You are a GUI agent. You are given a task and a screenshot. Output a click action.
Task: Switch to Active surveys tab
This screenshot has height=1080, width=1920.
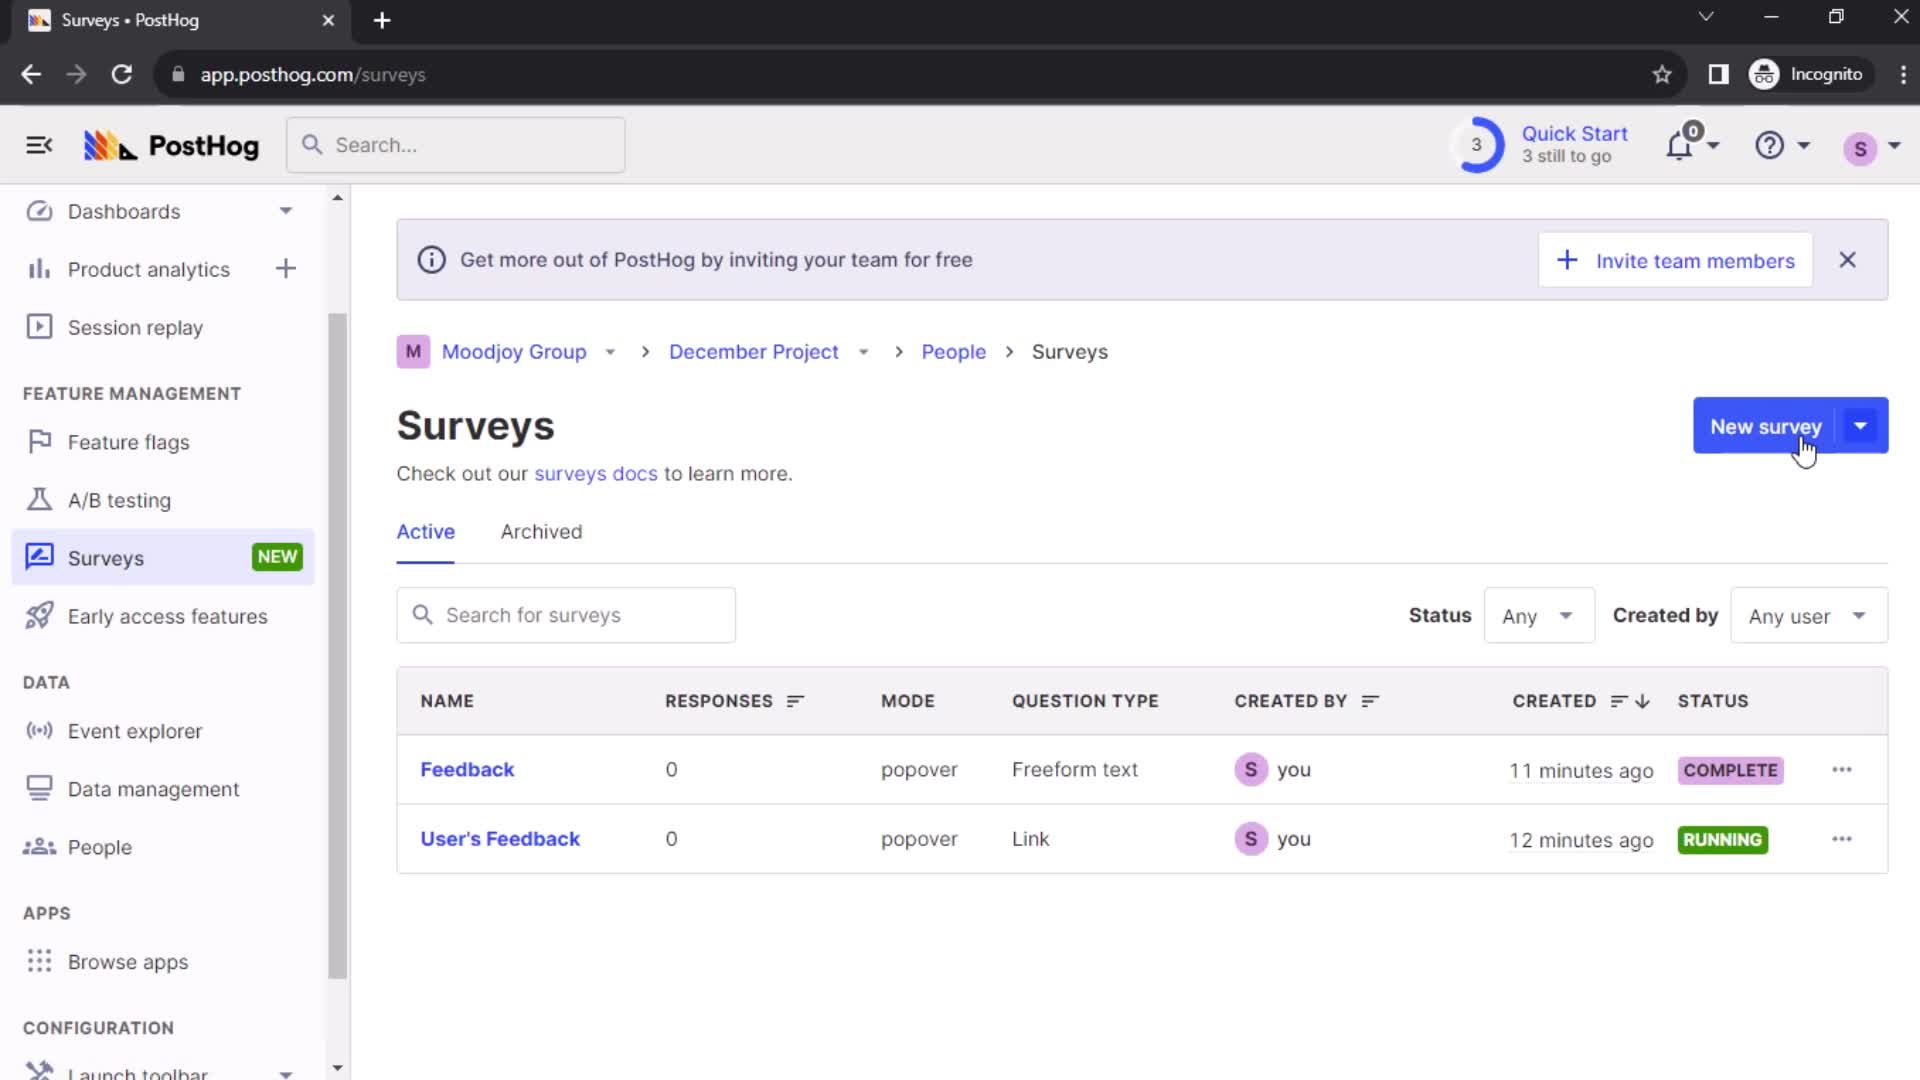425,531
